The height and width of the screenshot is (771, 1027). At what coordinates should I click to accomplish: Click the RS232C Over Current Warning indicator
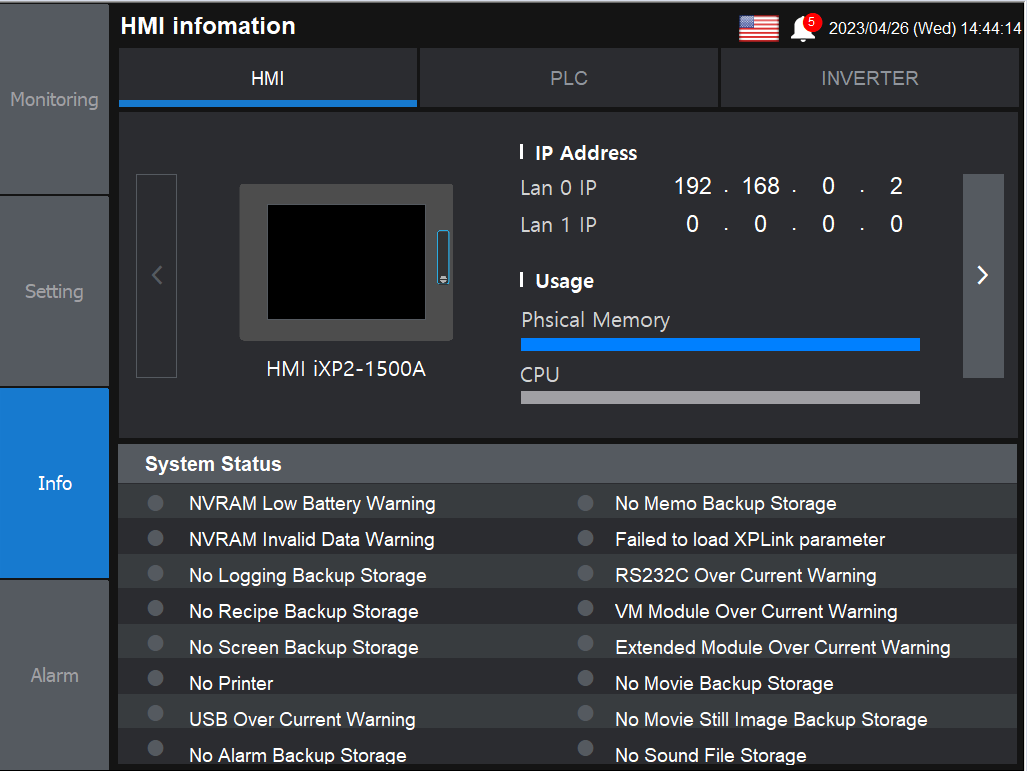coord(586,573)
